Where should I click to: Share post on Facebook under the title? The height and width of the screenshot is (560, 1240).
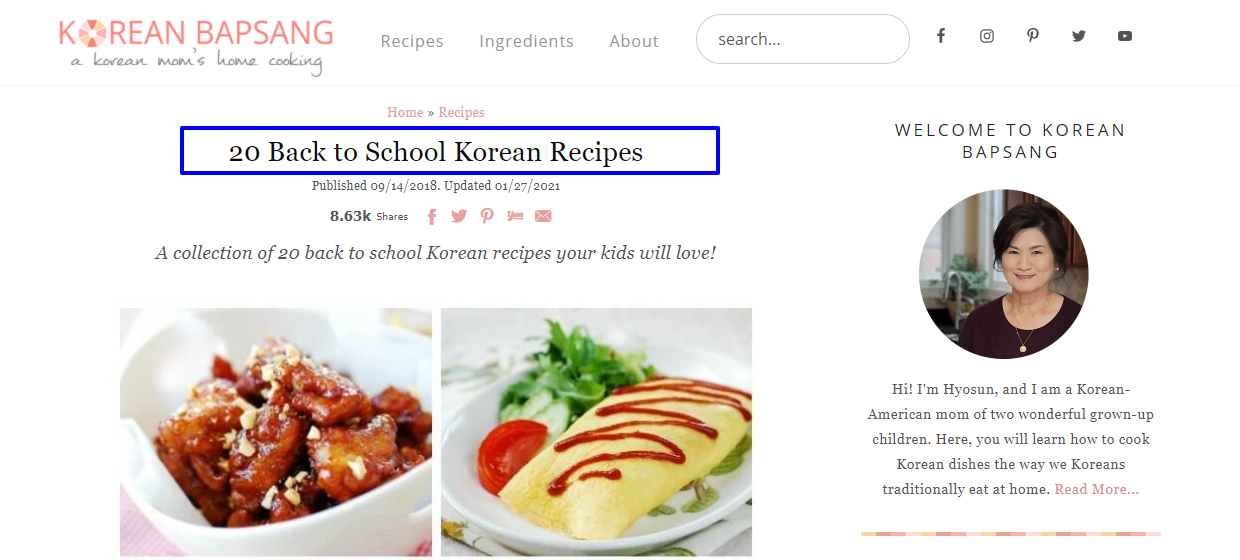coord(432,216)
